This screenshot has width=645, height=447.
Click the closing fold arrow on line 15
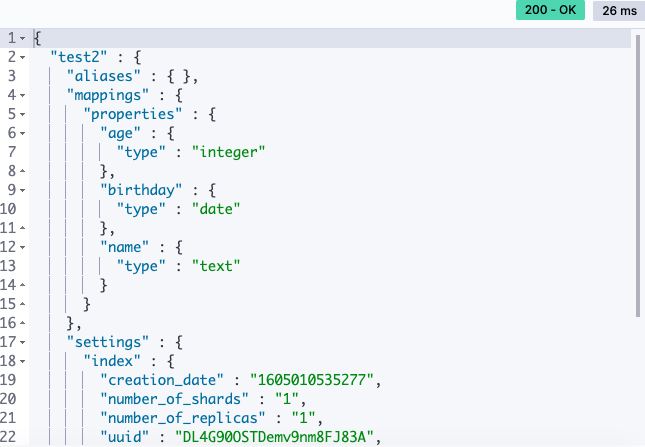[x=22, y=304]
